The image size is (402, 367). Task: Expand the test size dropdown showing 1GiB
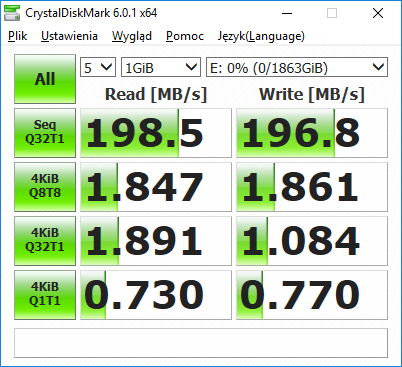[161, 67]
